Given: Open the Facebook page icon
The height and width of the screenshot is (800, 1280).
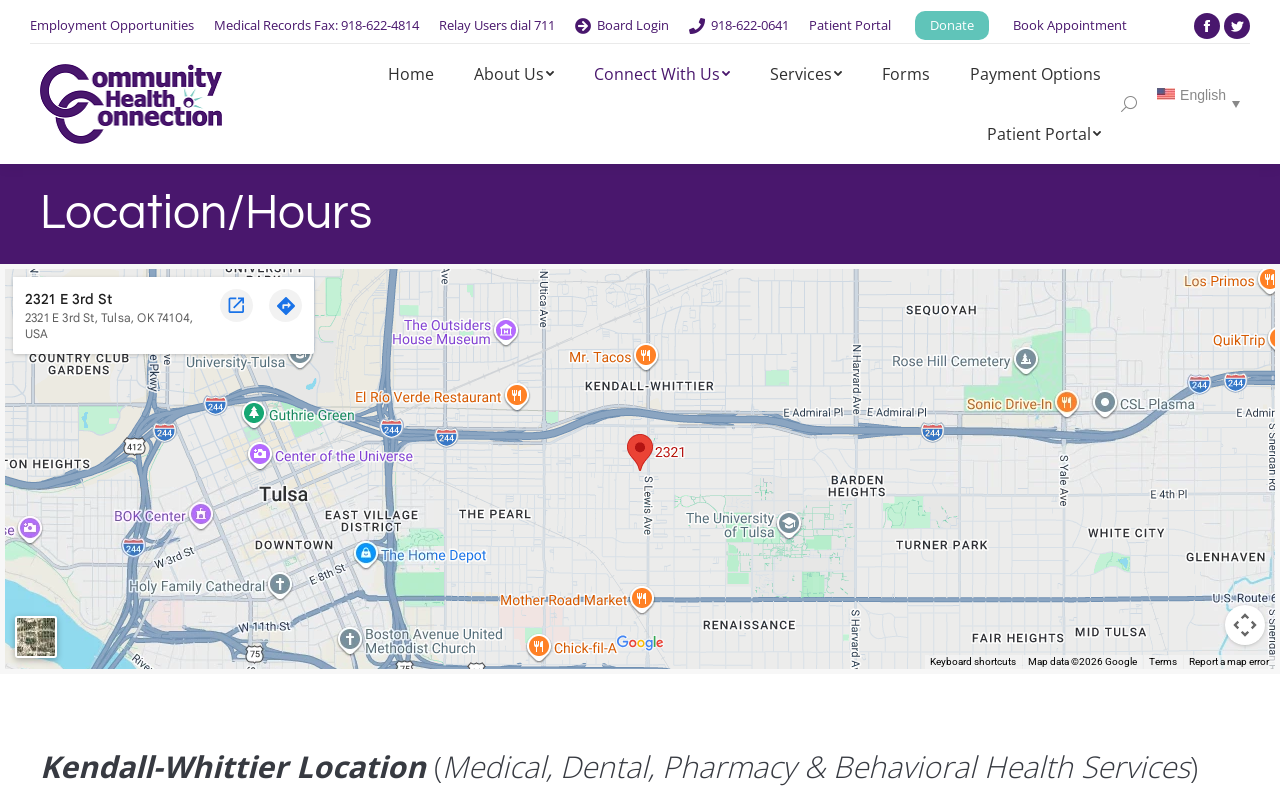Looking at the screenshot, I should tap(1207, 26).
